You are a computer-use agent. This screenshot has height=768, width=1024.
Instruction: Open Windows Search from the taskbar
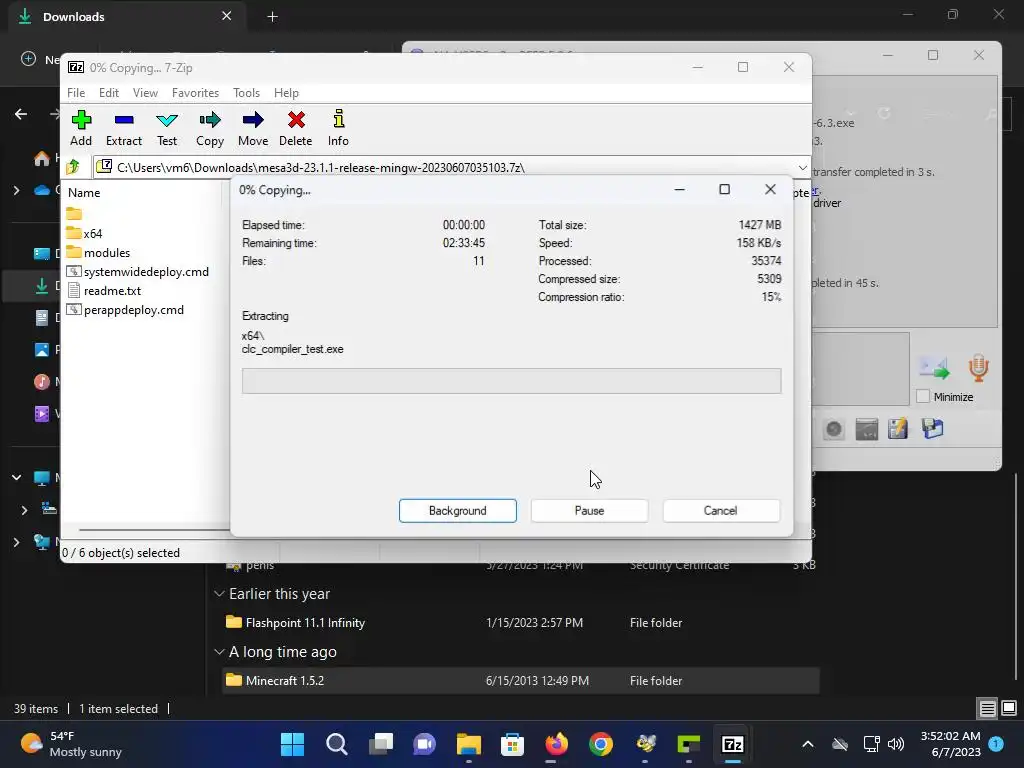(336, 744)
